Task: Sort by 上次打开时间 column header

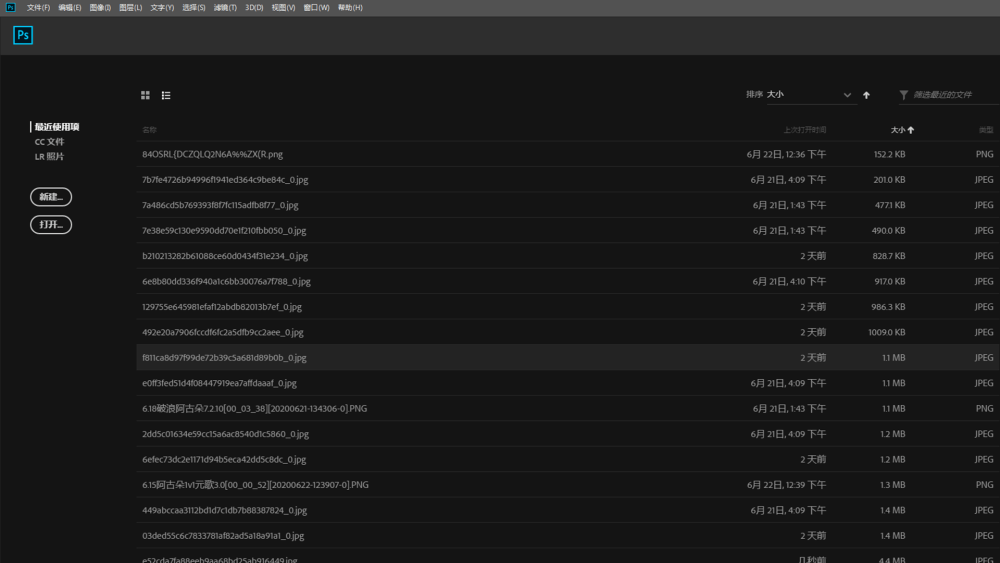Action: tap(804, 130)
